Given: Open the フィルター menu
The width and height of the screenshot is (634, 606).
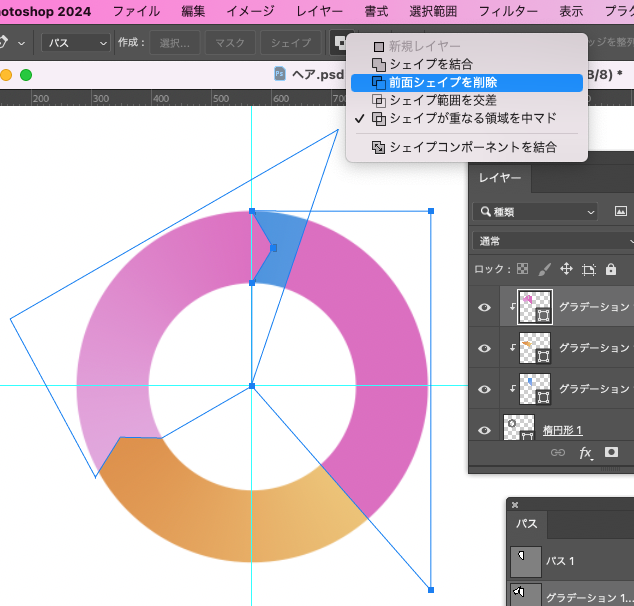Looking at the screenshot, I should [508, 11].
